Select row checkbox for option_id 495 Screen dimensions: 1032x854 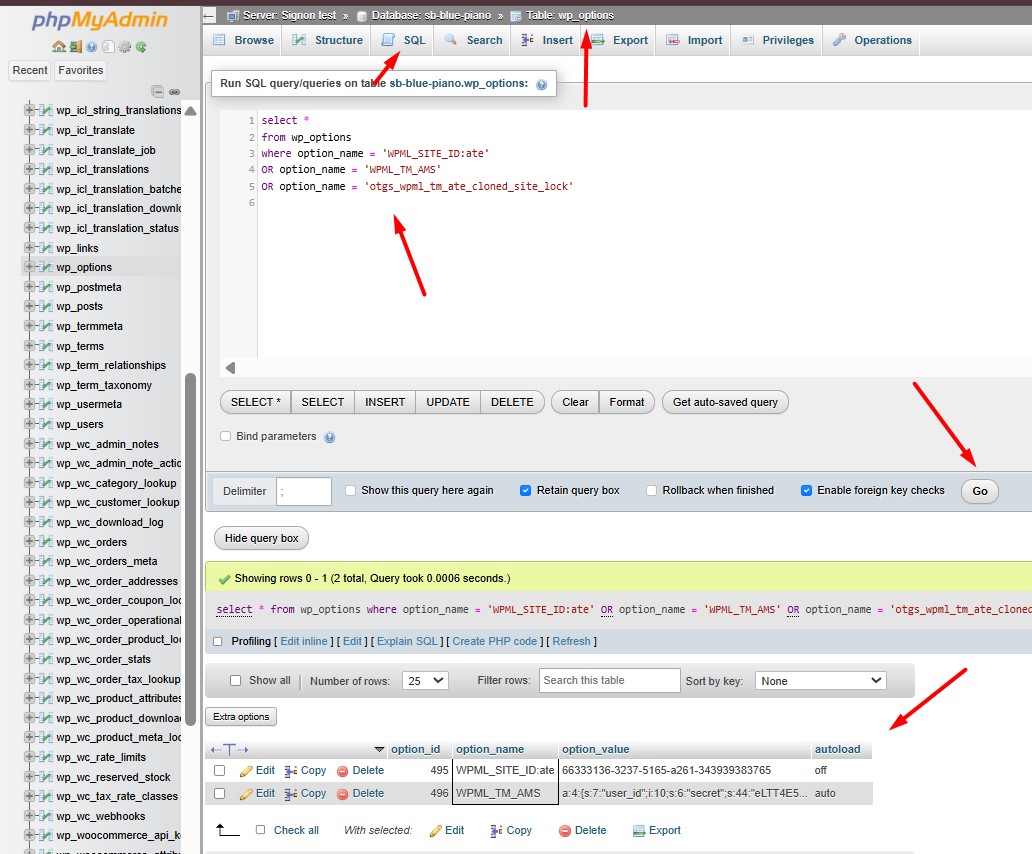point(220,770)
